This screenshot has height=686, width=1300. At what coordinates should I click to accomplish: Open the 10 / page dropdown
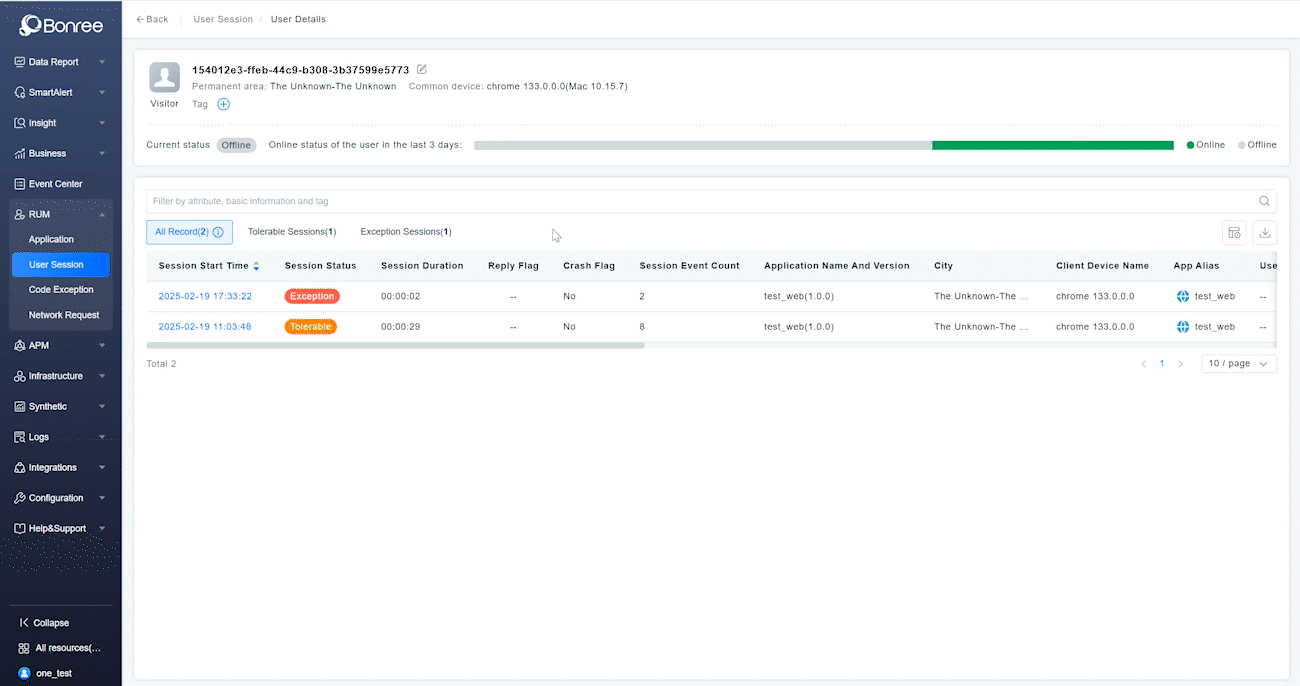pos(1239,364)
